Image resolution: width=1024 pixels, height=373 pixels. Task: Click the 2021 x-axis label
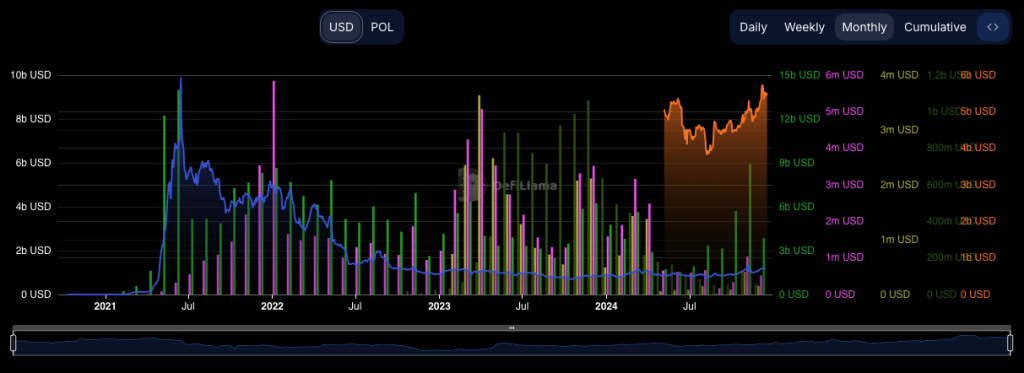104,305
